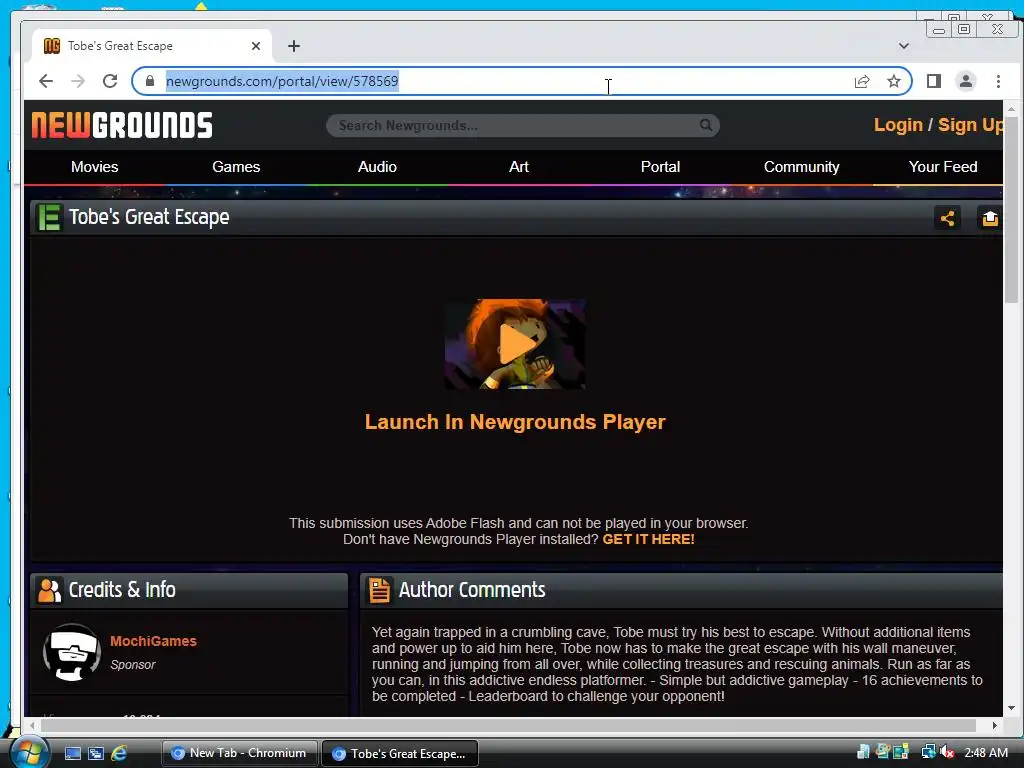The height and width of the screenshot is (768, 1024).
Task: Click the Author Comments document icon
Action: pos(379,590)
